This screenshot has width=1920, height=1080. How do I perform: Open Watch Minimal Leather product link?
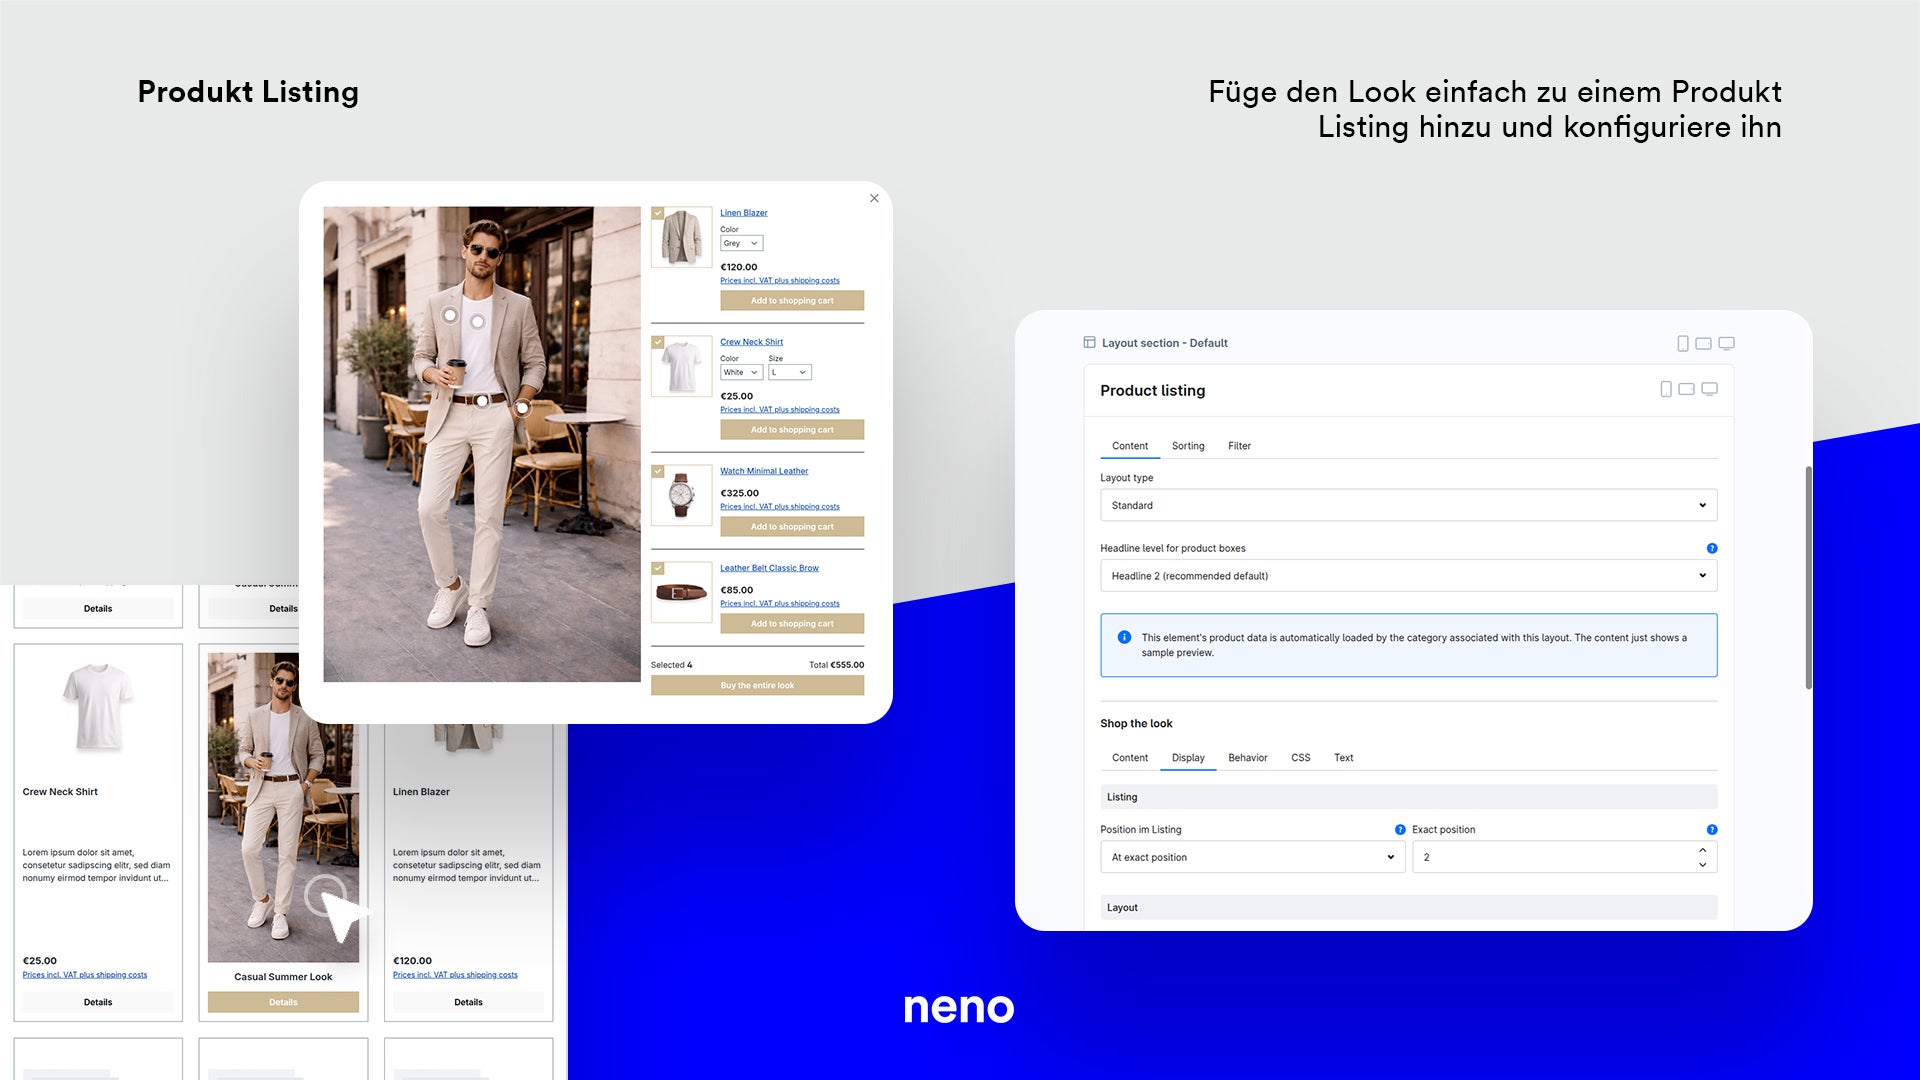coord(764,471)
